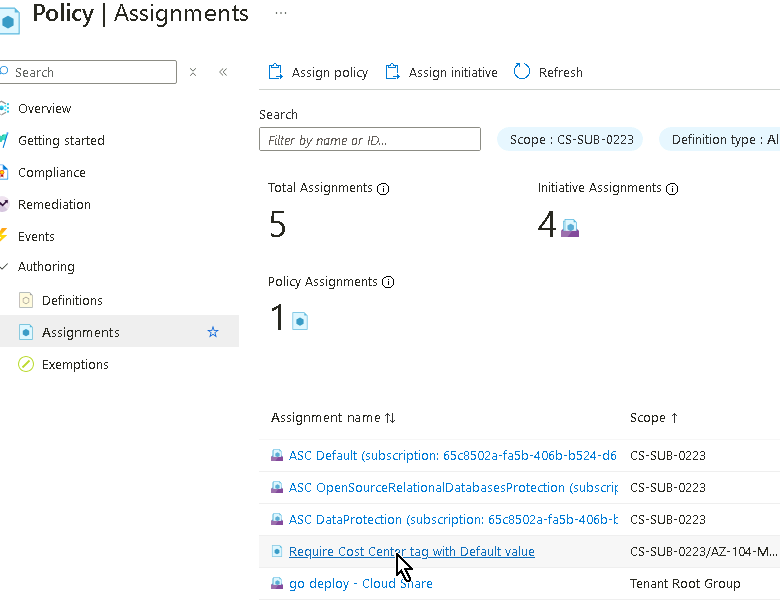Click the Remediation menu icon
Viewport: 780px width, 615px height.
4,204
